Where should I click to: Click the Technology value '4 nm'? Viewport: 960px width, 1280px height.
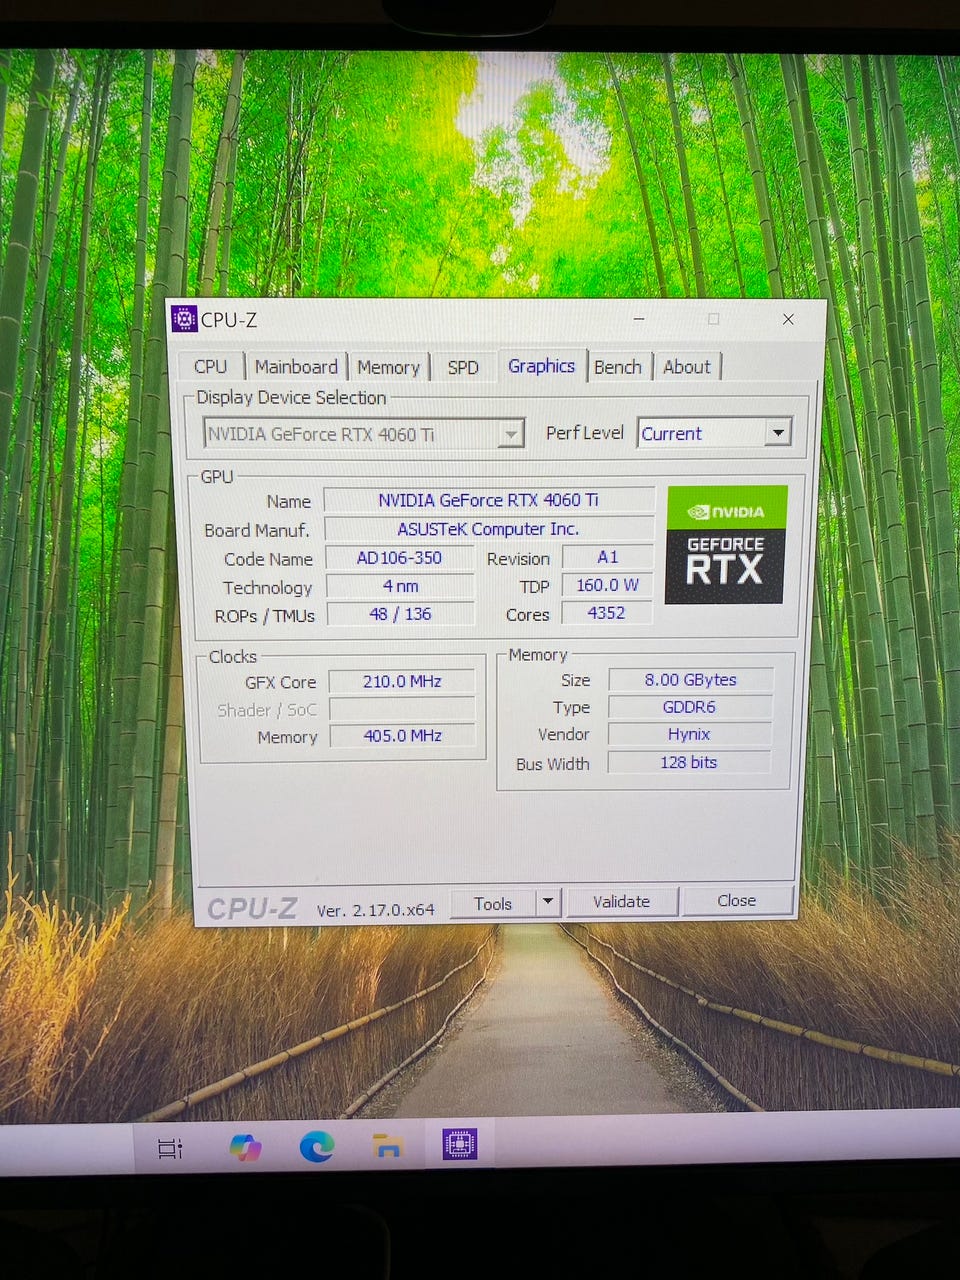[401, 586]
